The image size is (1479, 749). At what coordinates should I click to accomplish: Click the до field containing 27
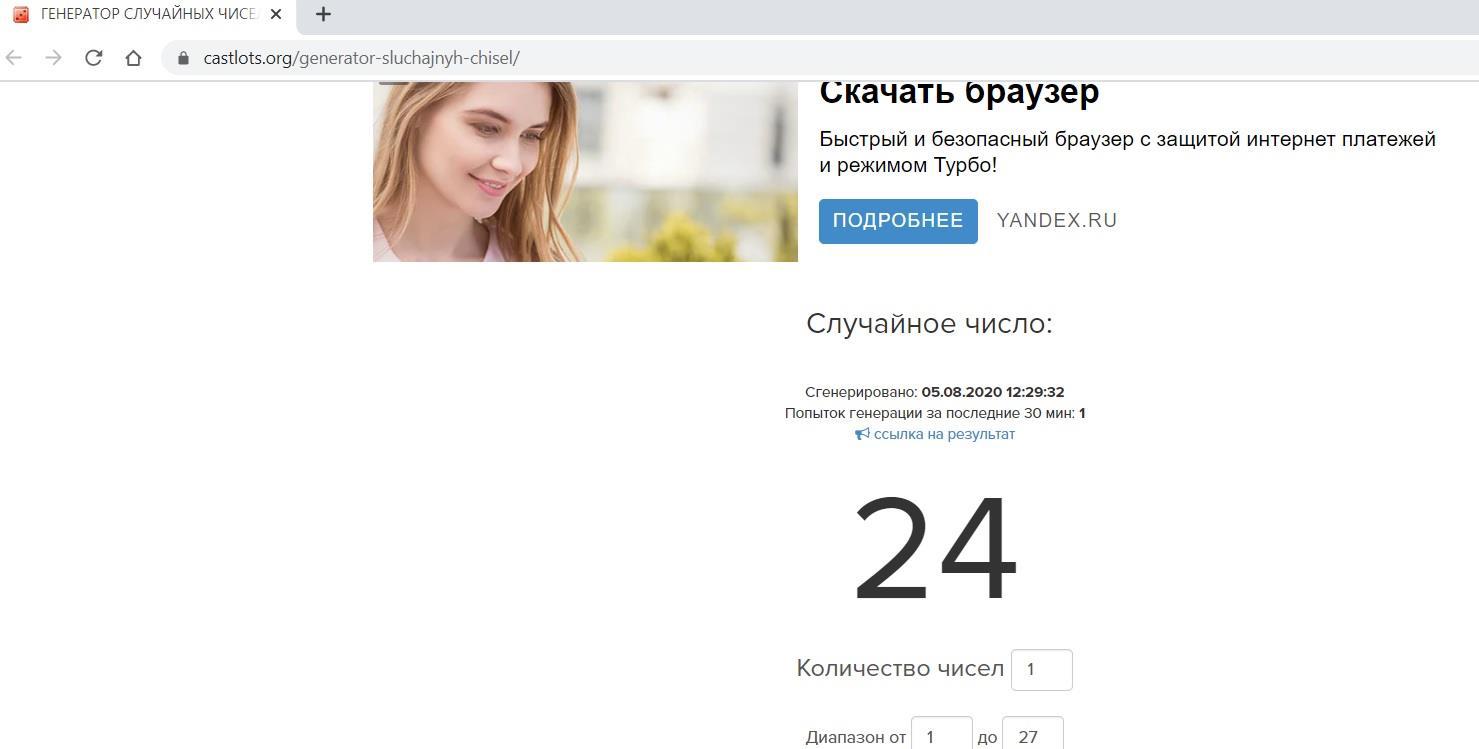[x=1032, y=736]
